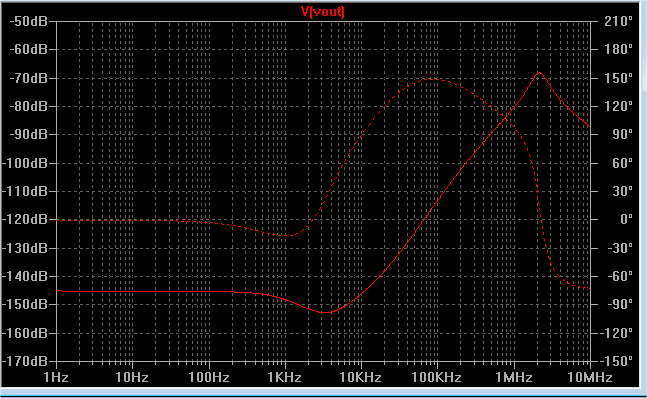
Task: Click the 210° phase axis label
Action: click(619, 21)
